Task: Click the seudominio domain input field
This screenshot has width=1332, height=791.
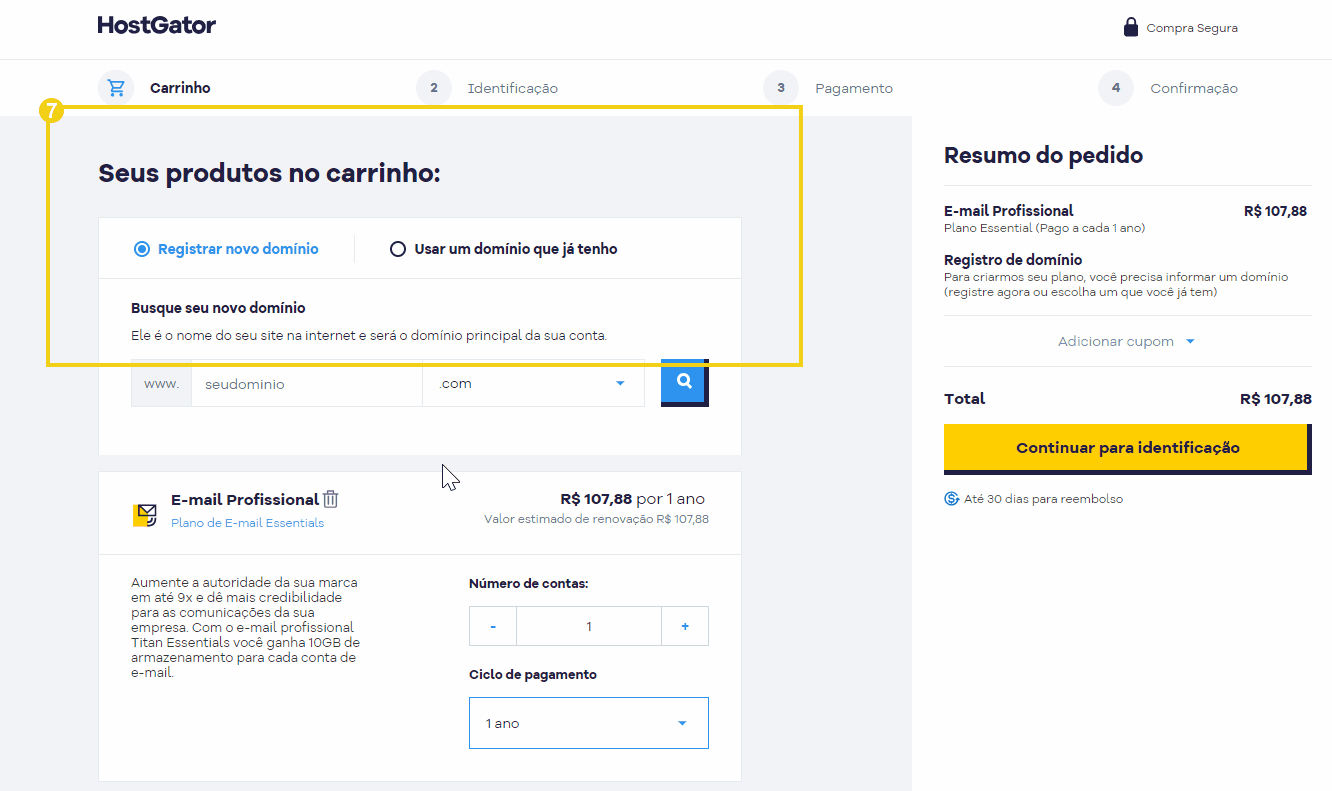Action: coord(307,384)
